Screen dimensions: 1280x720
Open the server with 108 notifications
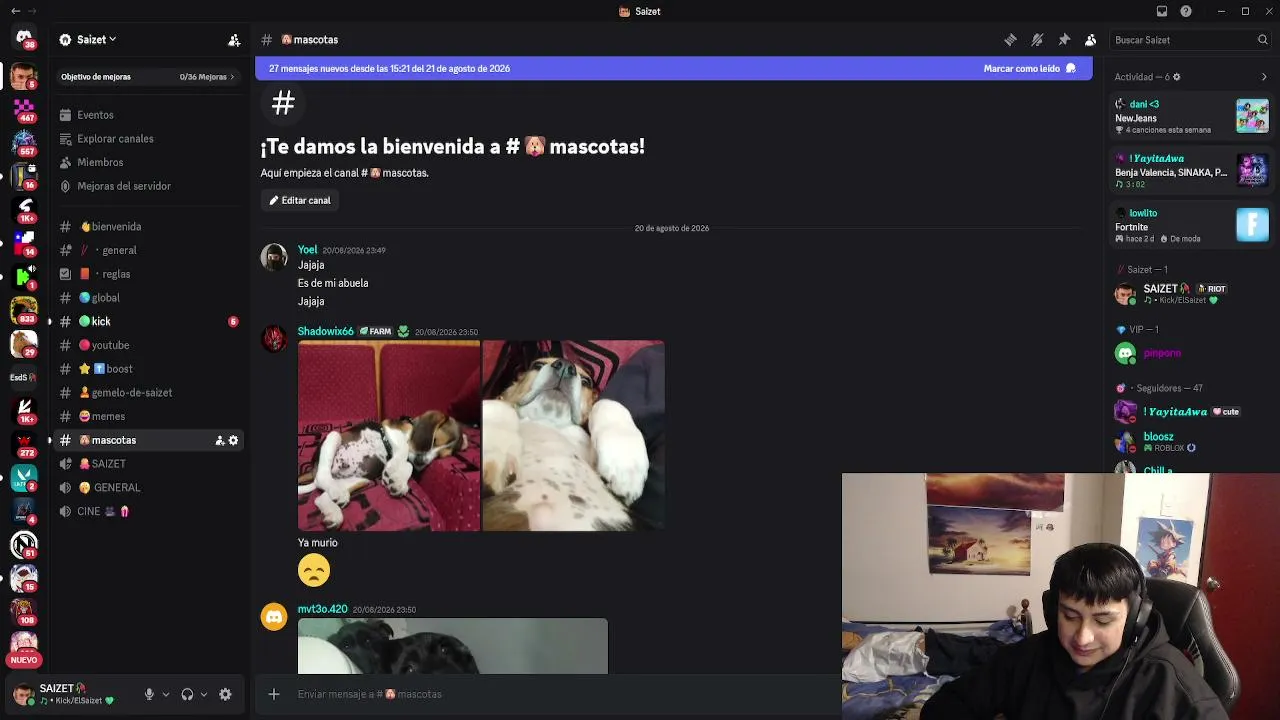click(x=24, y=612)
